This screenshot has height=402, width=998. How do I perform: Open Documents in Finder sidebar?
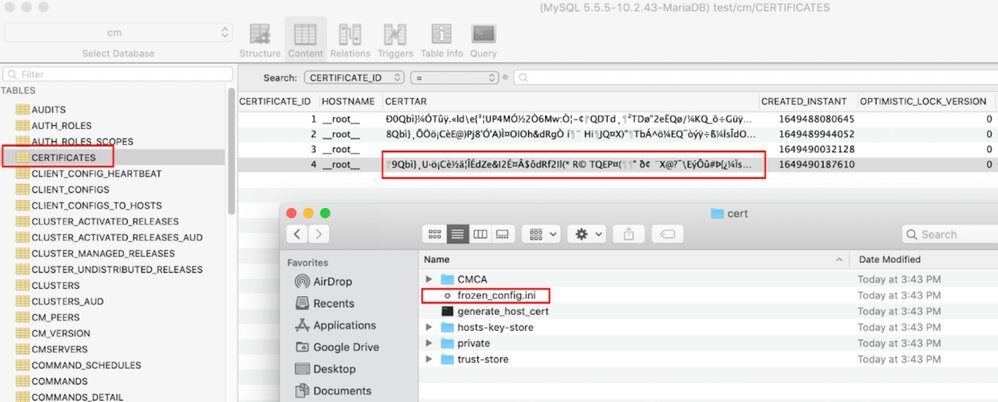click(x=333, y=391)
